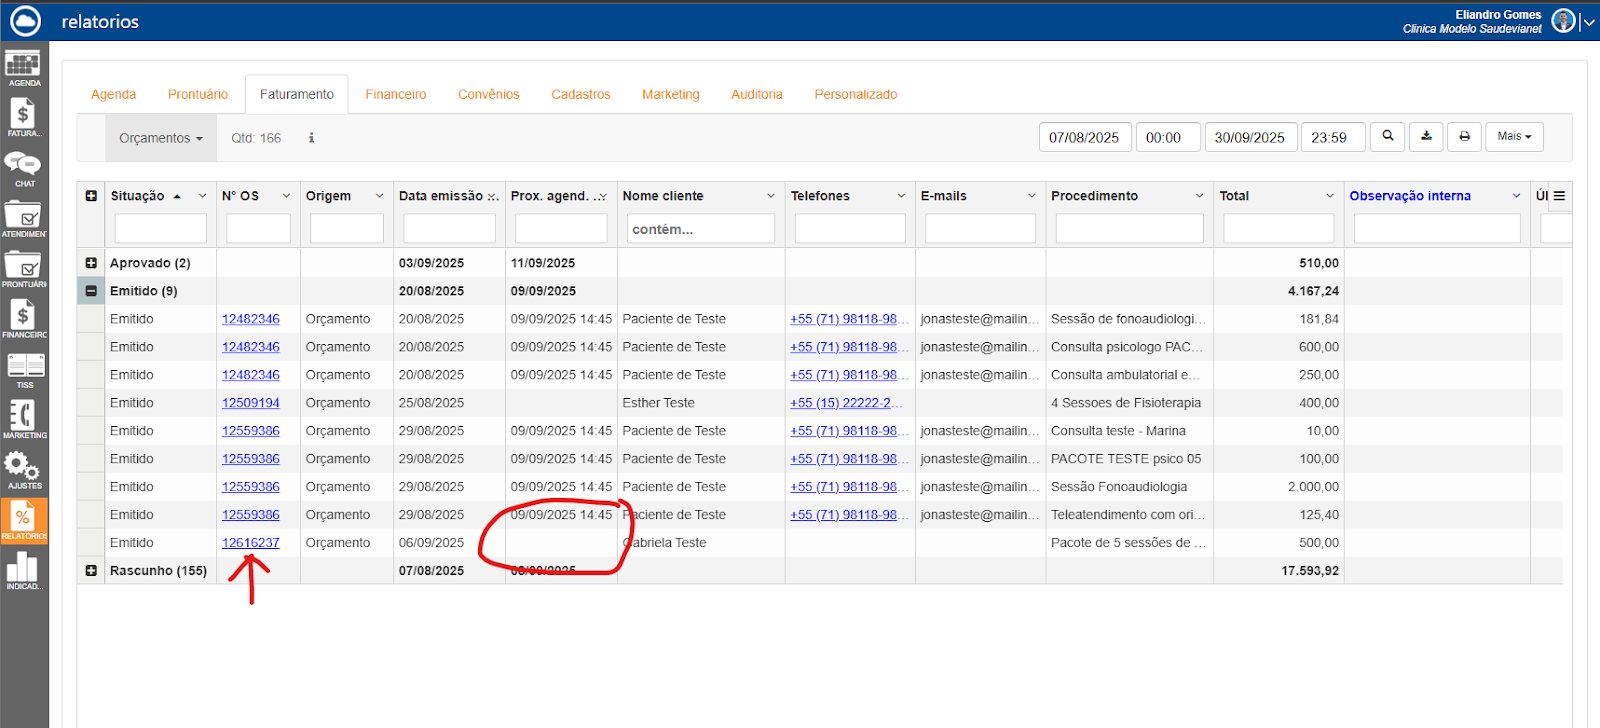1600x728 pixels.
Task: Open the Agenda sidebar icon
Action: (23, 67)
